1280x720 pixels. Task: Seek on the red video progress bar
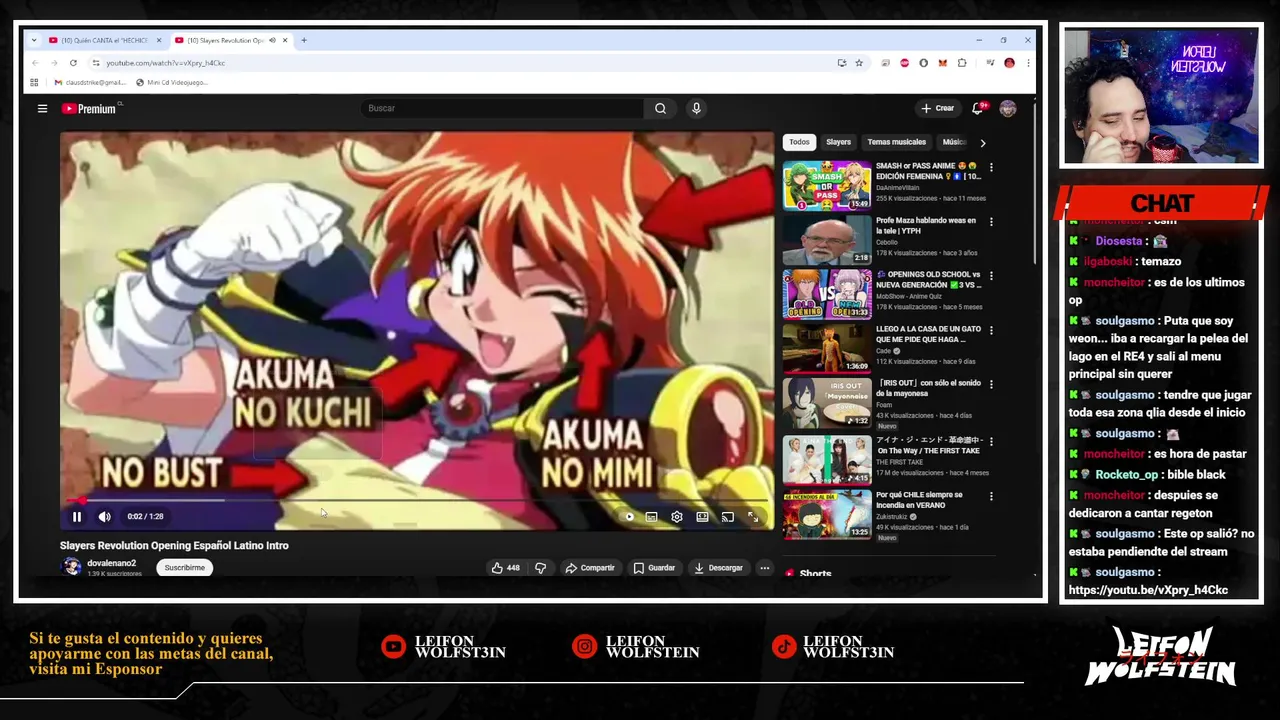(x=416, y=500)
